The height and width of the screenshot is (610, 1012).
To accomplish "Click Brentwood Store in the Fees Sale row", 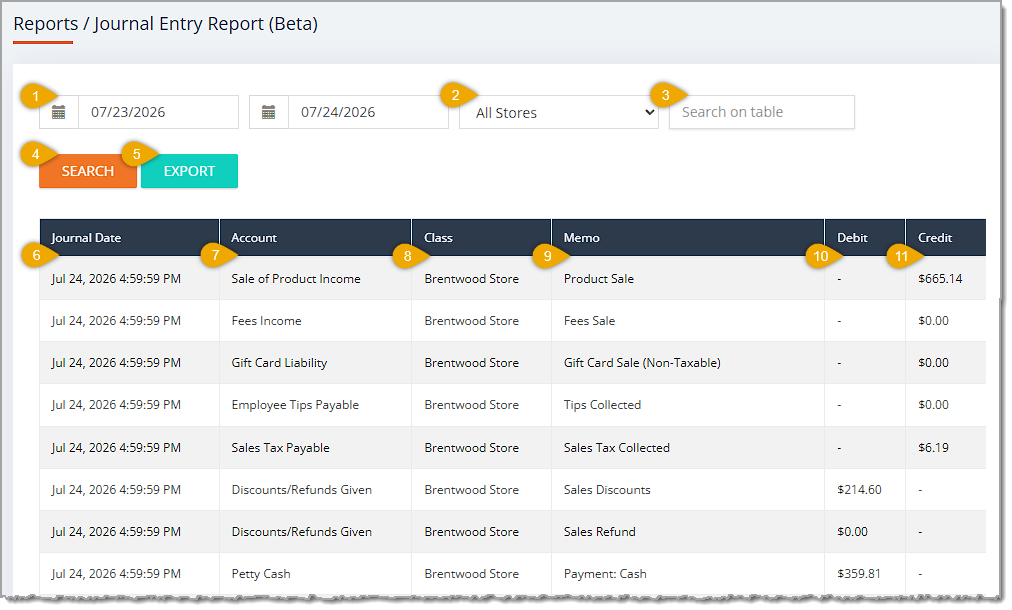I will point(472,321).
